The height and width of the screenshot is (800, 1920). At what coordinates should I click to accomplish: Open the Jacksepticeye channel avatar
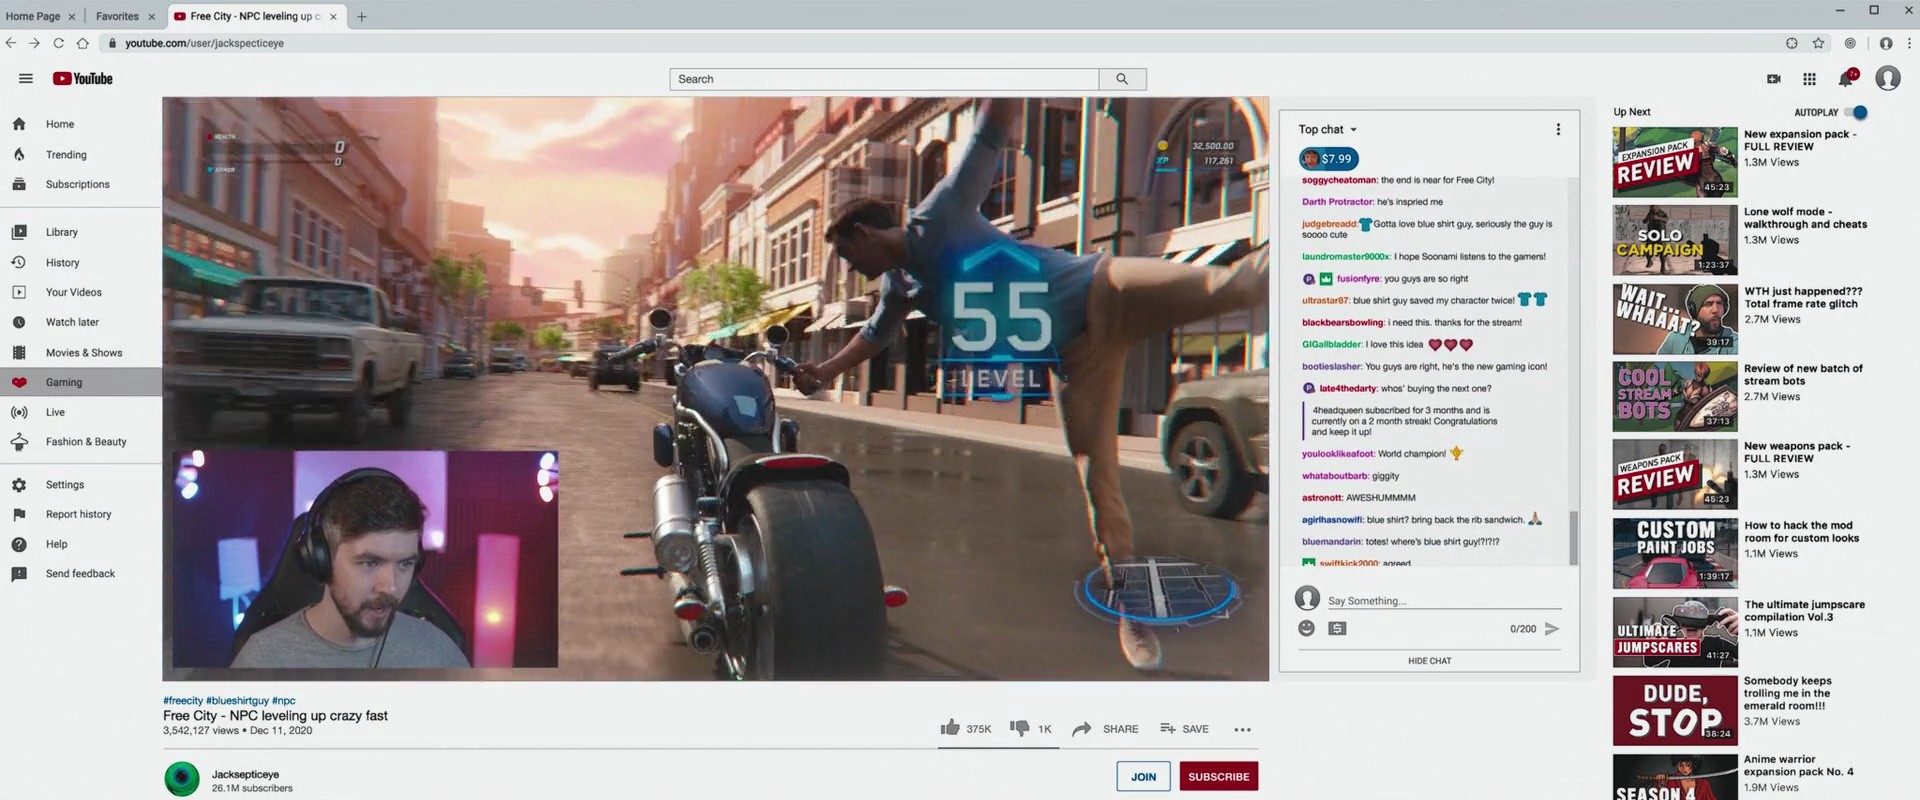(x=182, y=779)
